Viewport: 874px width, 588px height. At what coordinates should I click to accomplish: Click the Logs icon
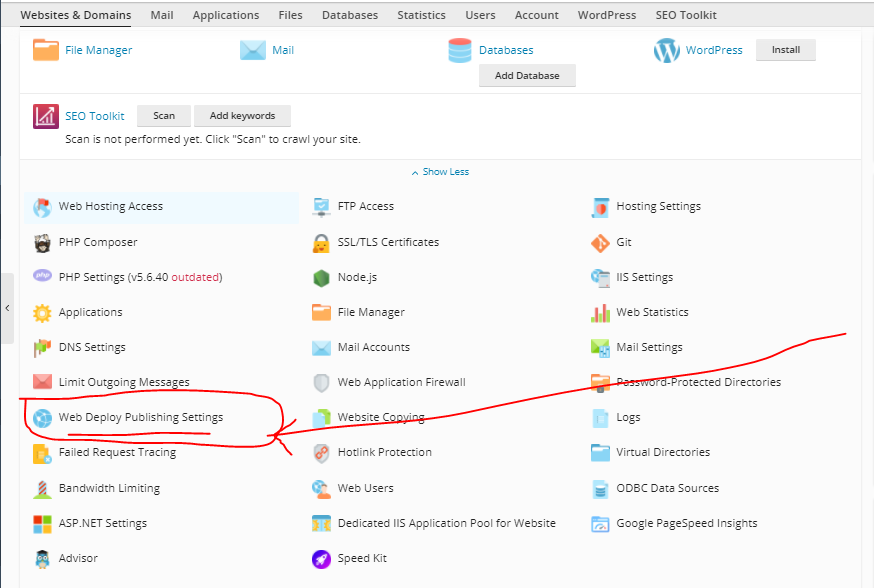tap(600, 418)
